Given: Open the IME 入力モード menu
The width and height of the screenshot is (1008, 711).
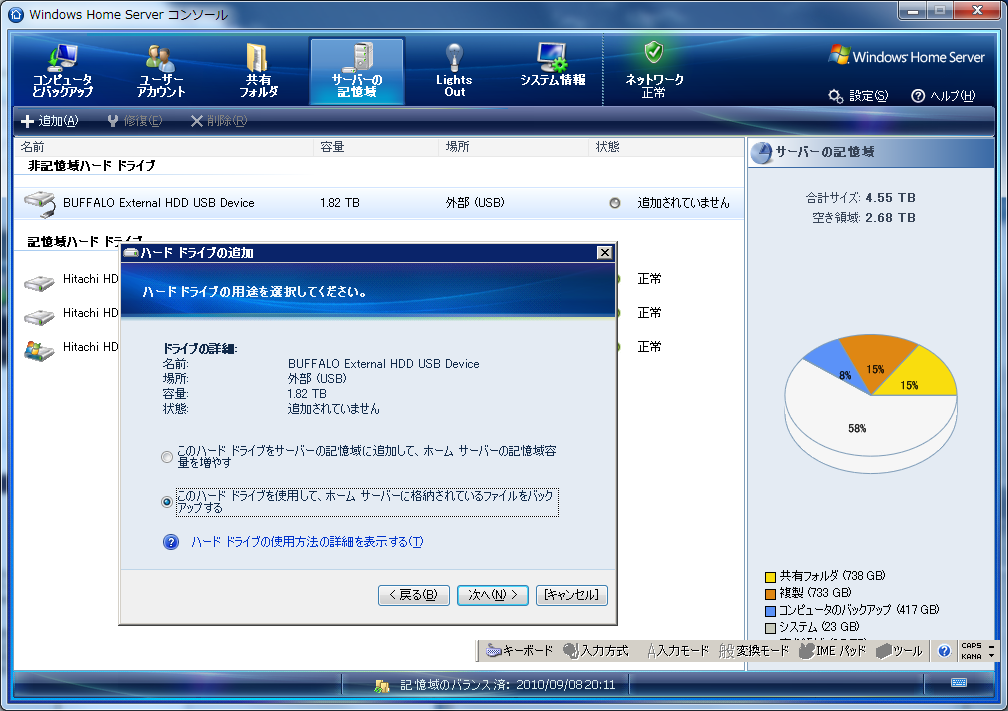Looking at the screenshot, I should (x=678, y=651).
